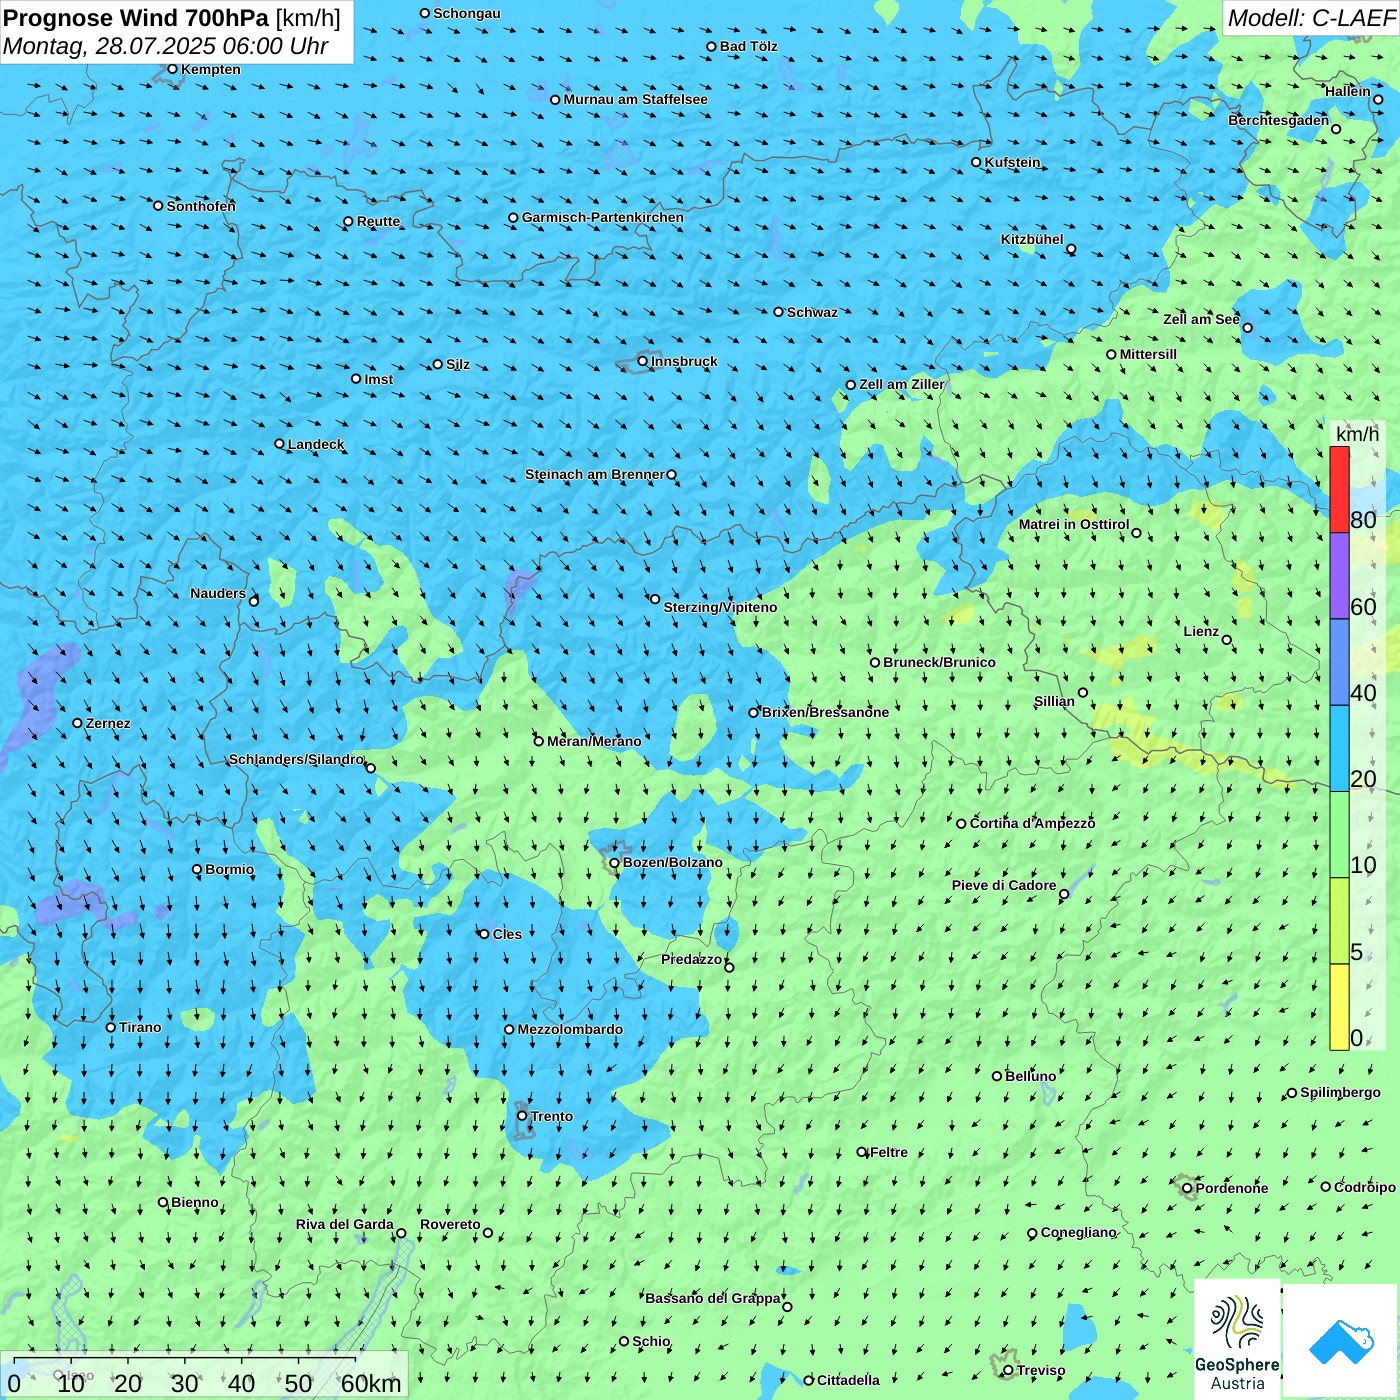1400x1400 pixels.
Task: Click the GeoSphere Austria logo
Action: tap(1237, 1341)
